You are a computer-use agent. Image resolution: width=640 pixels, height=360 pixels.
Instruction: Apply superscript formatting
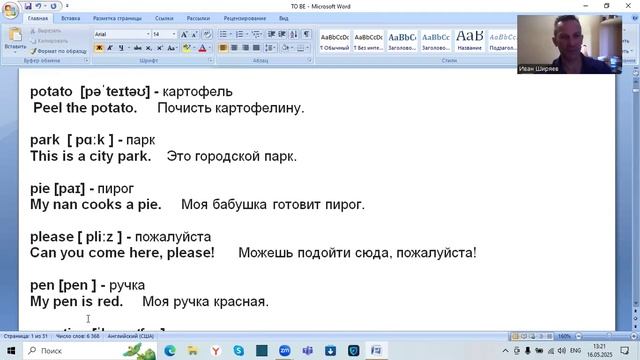pyautogui.click(x=160, y=48)
